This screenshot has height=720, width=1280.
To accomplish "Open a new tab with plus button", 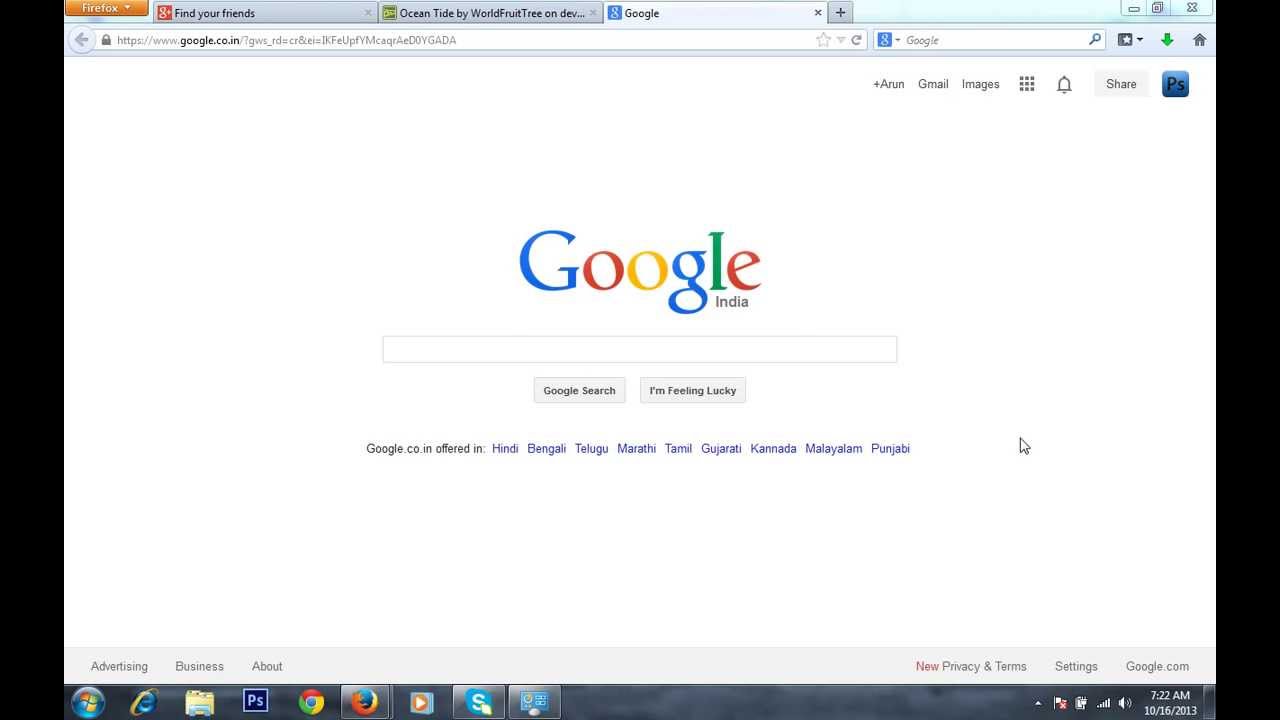I will tap(840, 13).
